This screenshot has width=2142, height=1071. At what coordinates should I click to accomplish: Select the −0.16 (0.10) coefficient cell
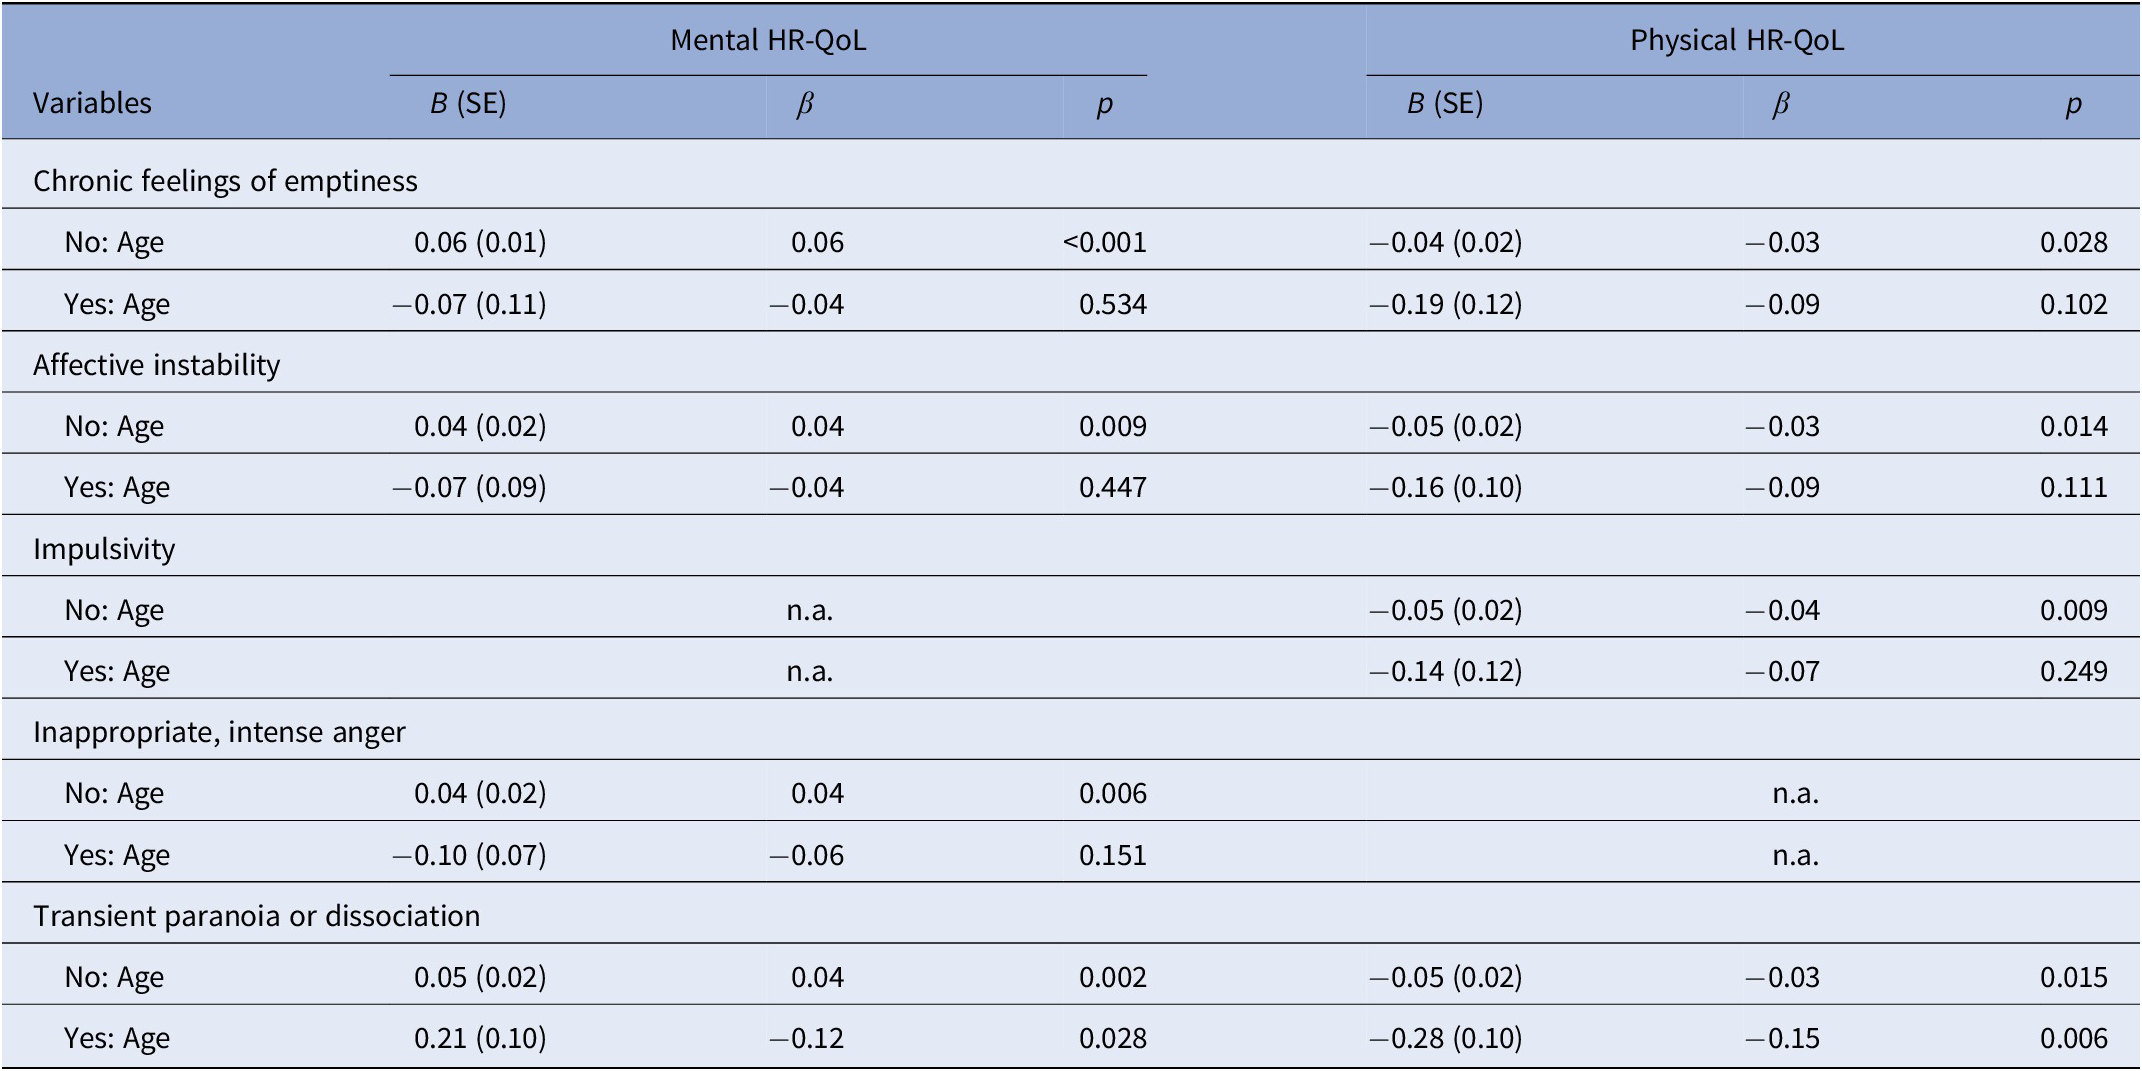[1445, 487]
